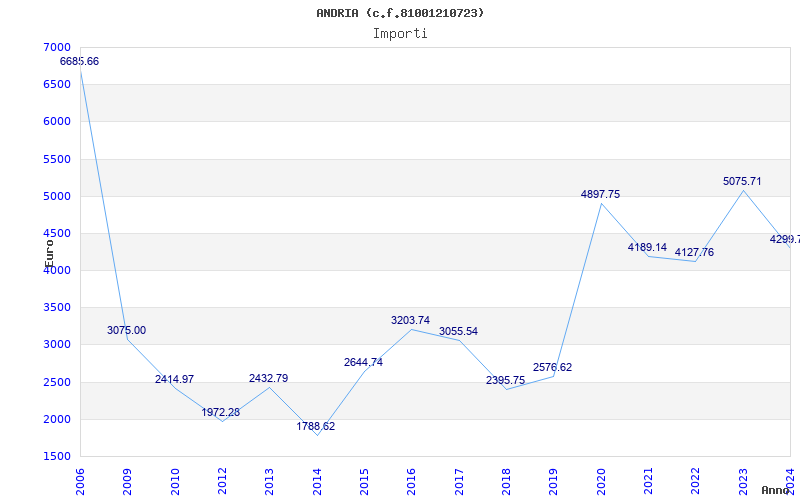Click x-axis year 2022
800x500 pixels.
[x=695, y=482]
